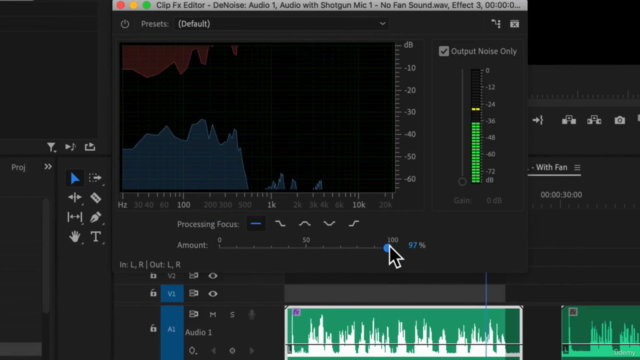Screen dimensions: 640x360
Task: Toggle V2 sync lock
Action: pyautogui.click(x=193, y=276)
